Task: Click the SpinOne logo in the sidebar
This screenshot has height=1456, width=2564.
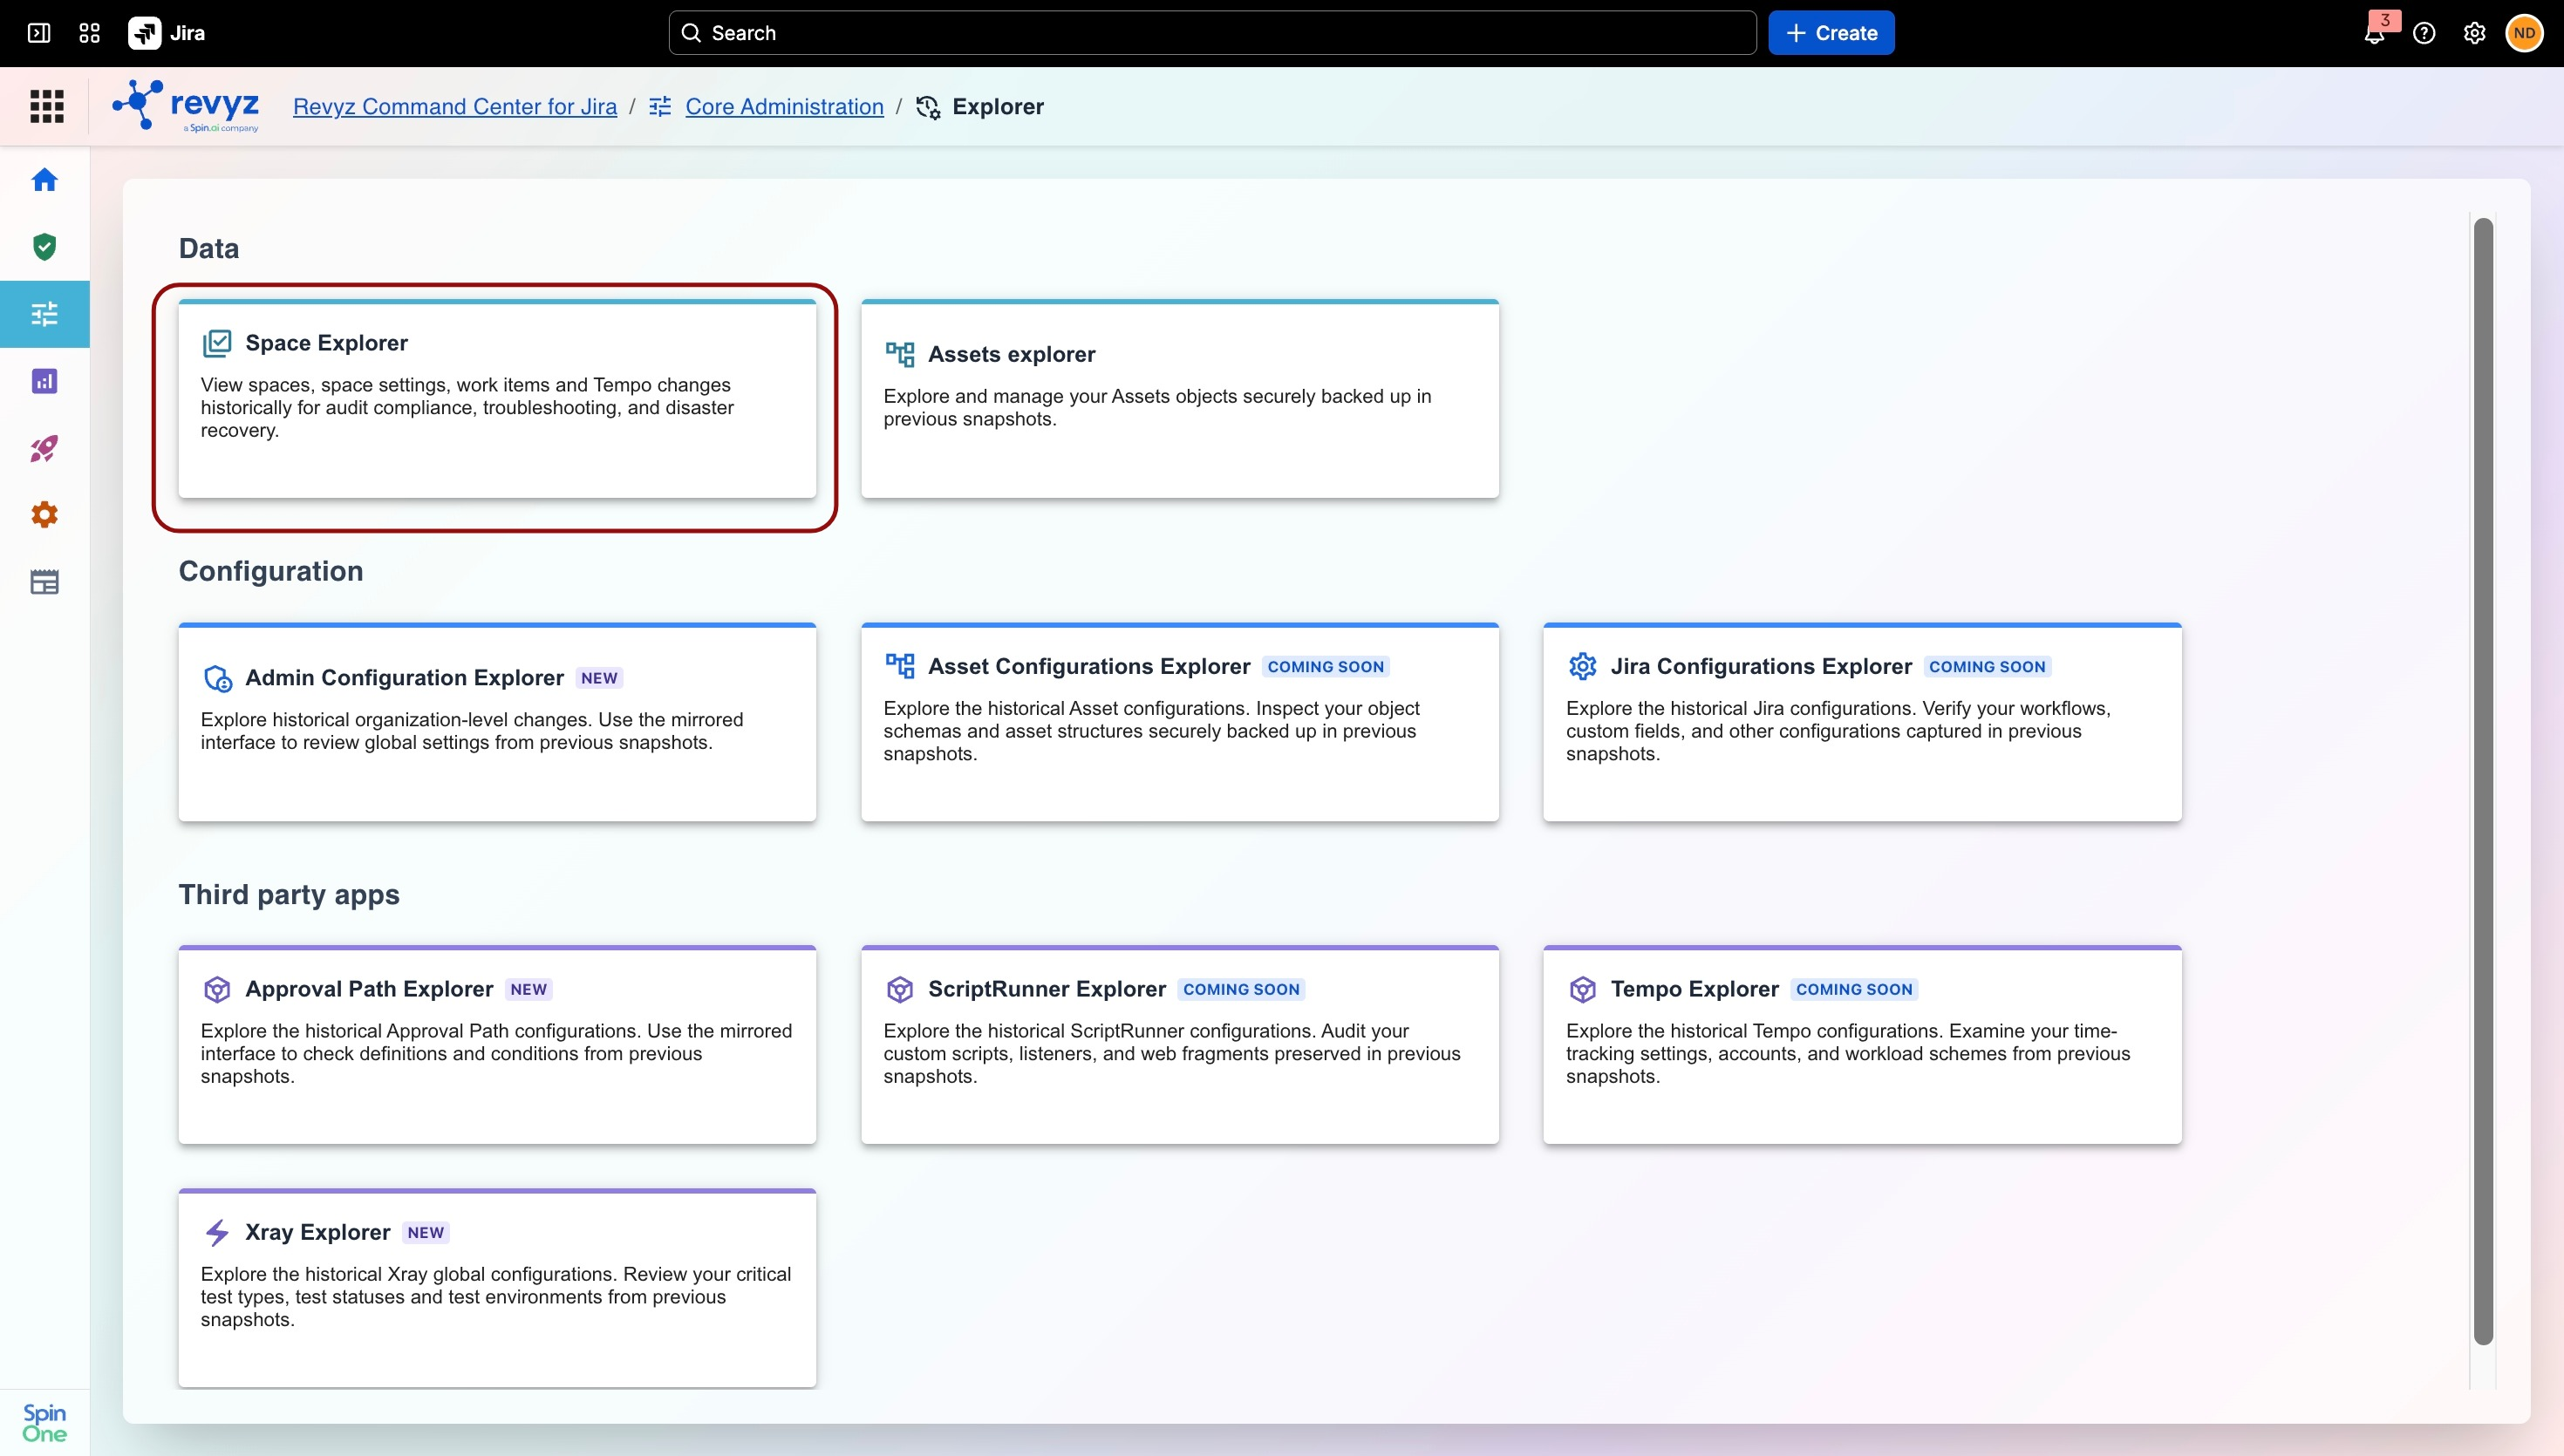Action: (x=44, y=1422)
